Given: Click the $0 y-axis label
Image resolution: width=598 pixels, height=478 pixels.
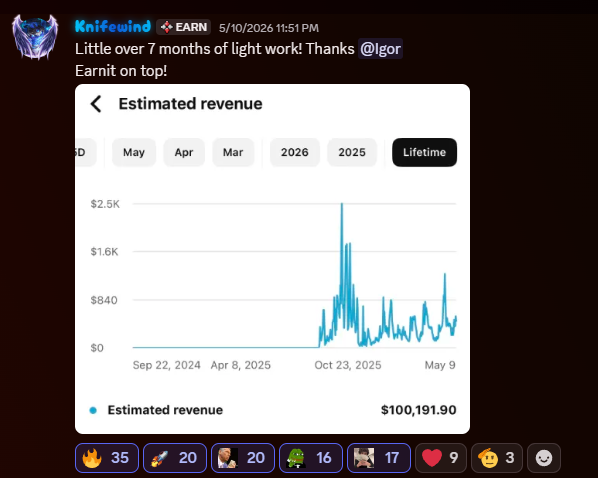Looking at the screenshot, I should (x=97, y=348).
